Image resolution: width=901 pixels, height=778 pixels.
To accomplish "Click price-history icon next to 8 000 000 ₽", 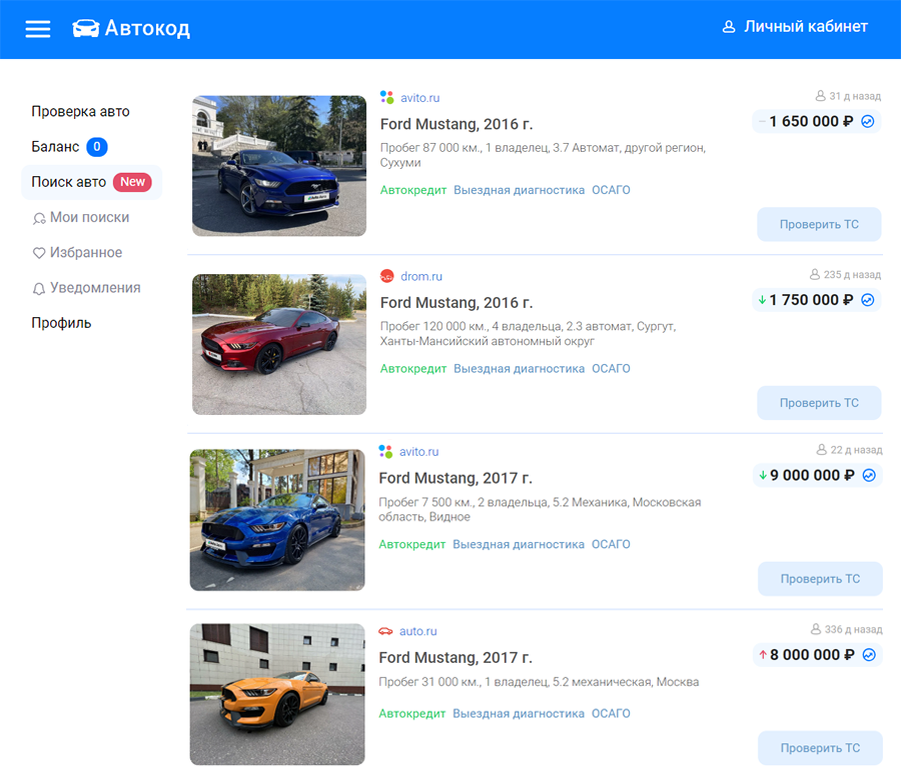I will (x=869, y=654).
